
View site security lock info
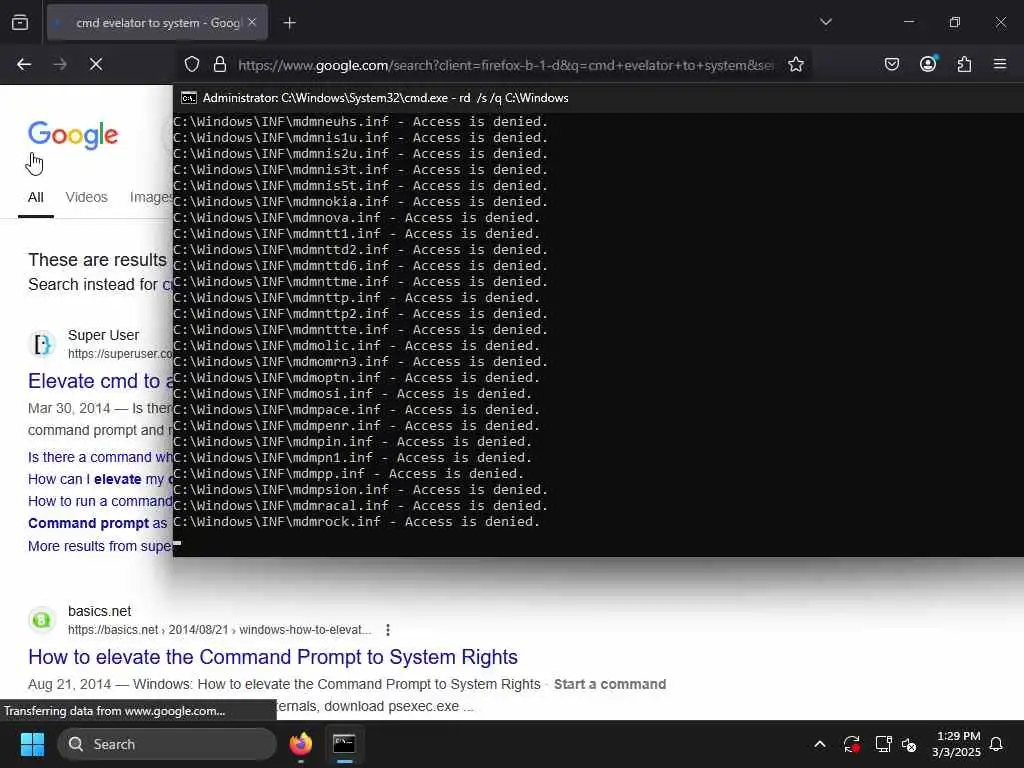[219, 64]
